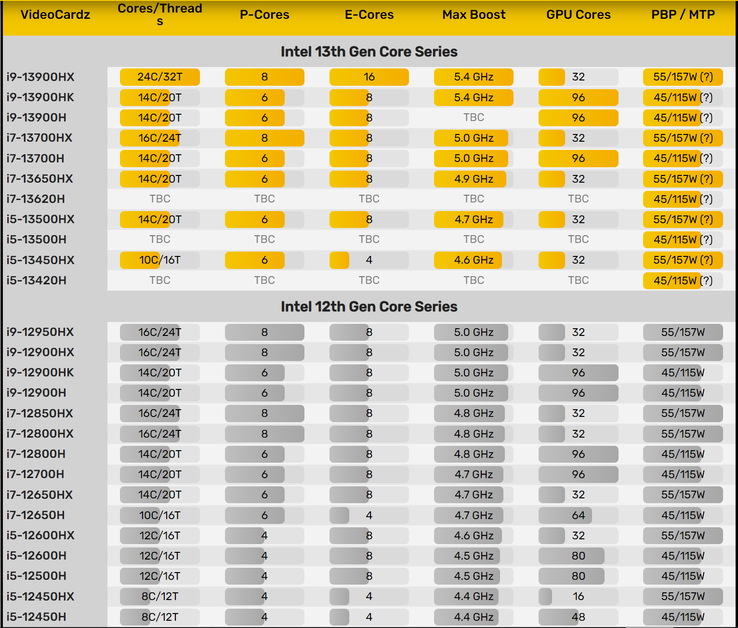This screenshot has width=738, height=628.
Task: Click the 16 GPU Cores value for i5-12450HX
Action: coord(578,596)
